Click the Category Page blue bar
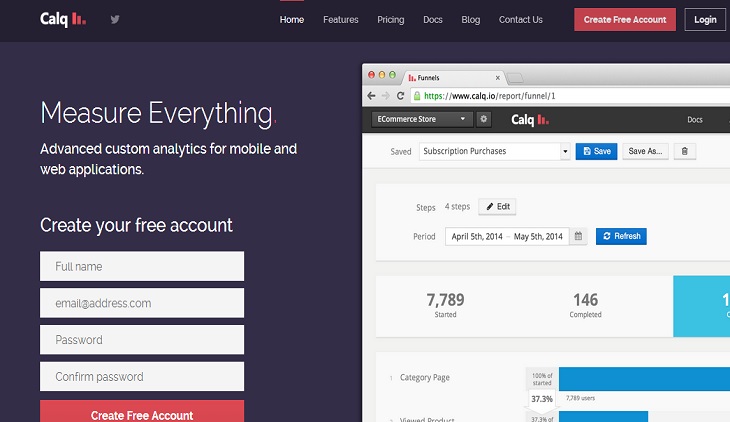Image resolution: width=730 pixels, height=422 pixels. coord(644,379)
